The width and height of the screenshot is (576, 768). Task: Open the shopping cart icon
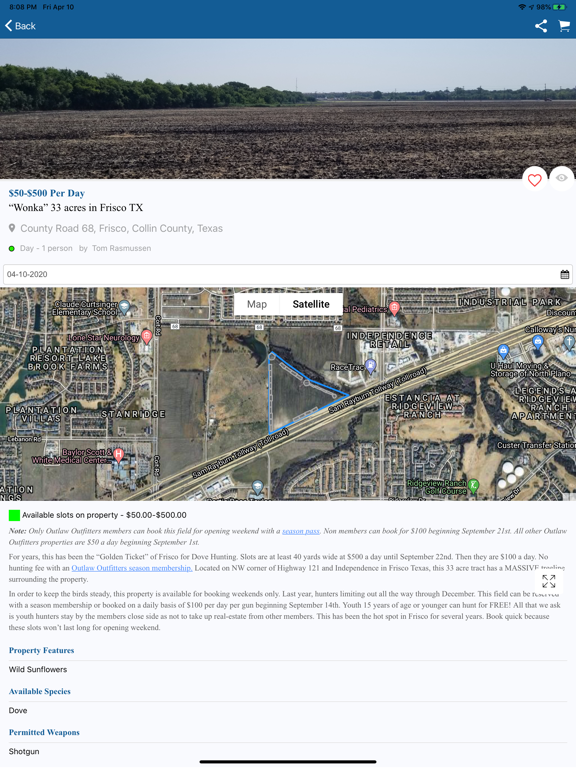click(564, 26)
